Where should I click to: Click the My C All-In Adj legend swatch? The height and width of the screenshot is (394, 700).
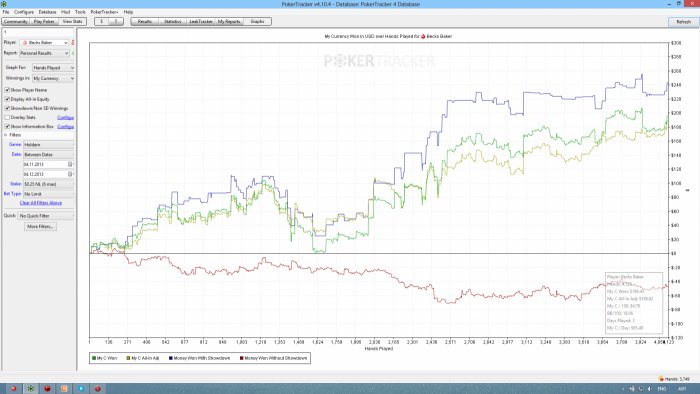coord(129,358)
